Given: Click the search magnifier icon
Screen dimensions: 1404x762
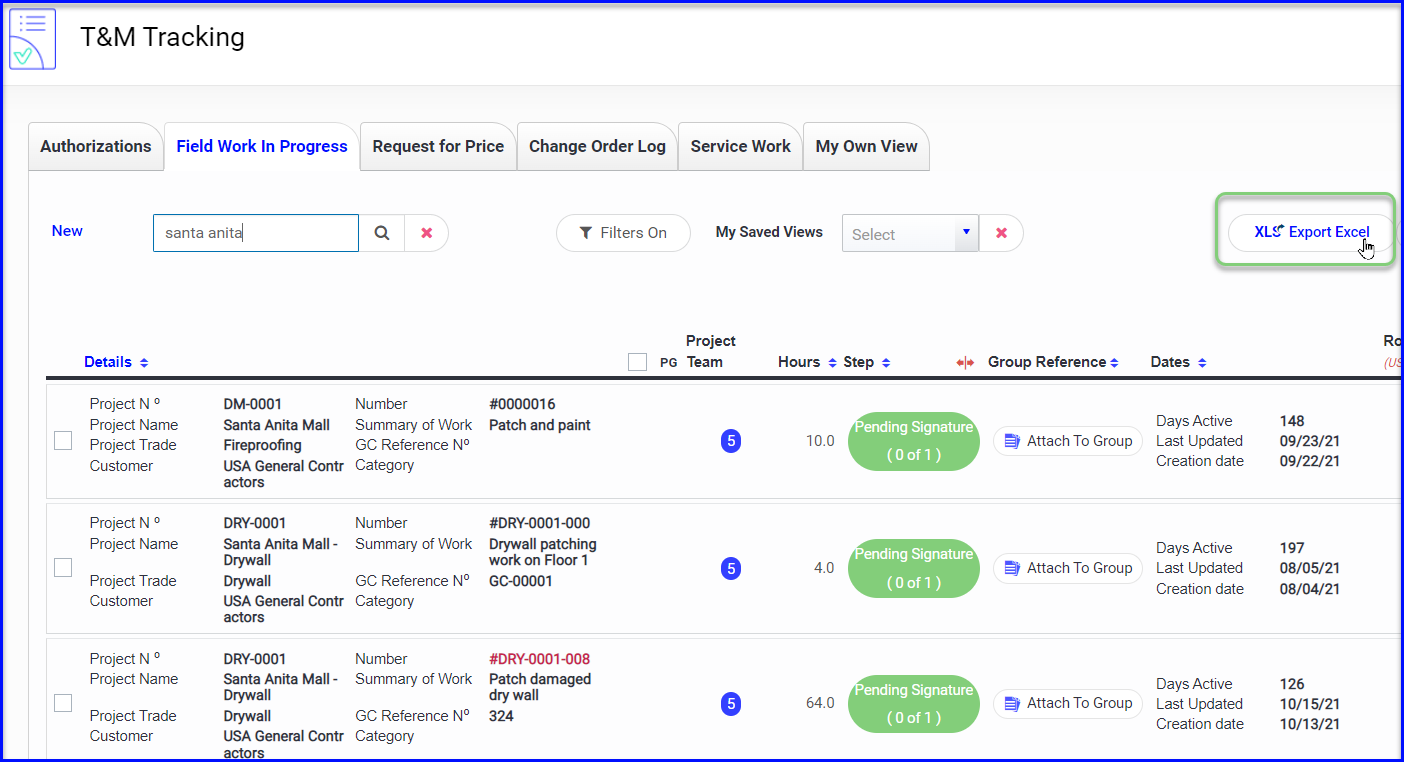Looking at the screenshot, I should tap(382, 233).
